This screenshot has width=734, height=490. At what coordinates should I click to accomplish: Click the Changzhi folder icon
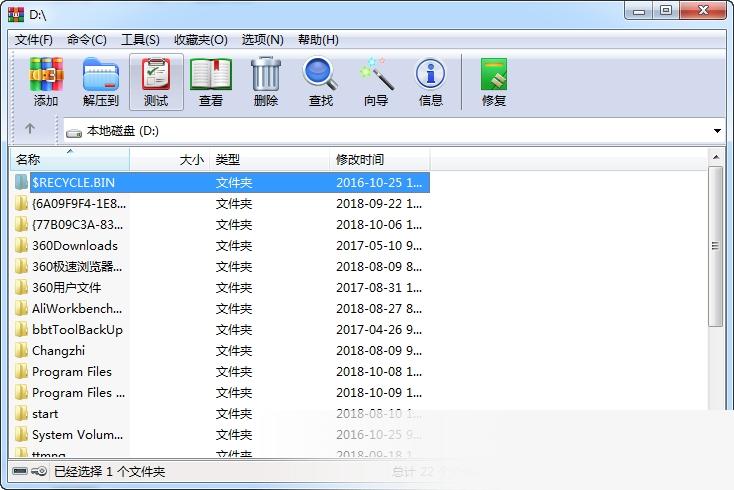pyautogui.click(x=21, y=350)
